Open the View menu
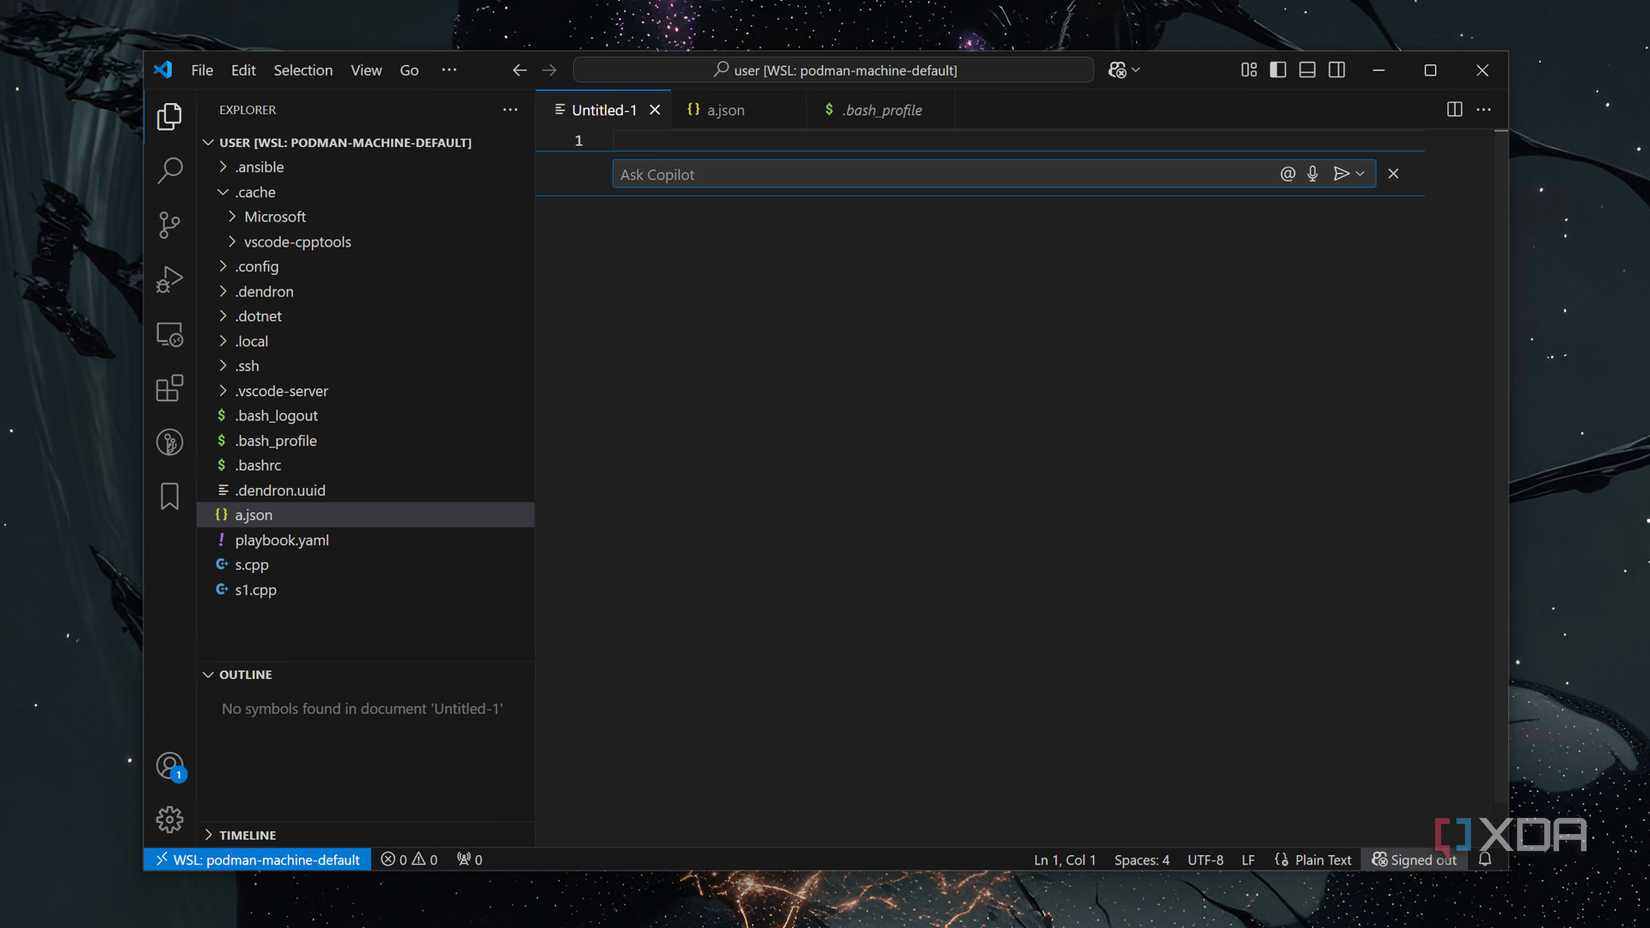The height and width of the screenshot is (928, 1650). coord(365,70)
